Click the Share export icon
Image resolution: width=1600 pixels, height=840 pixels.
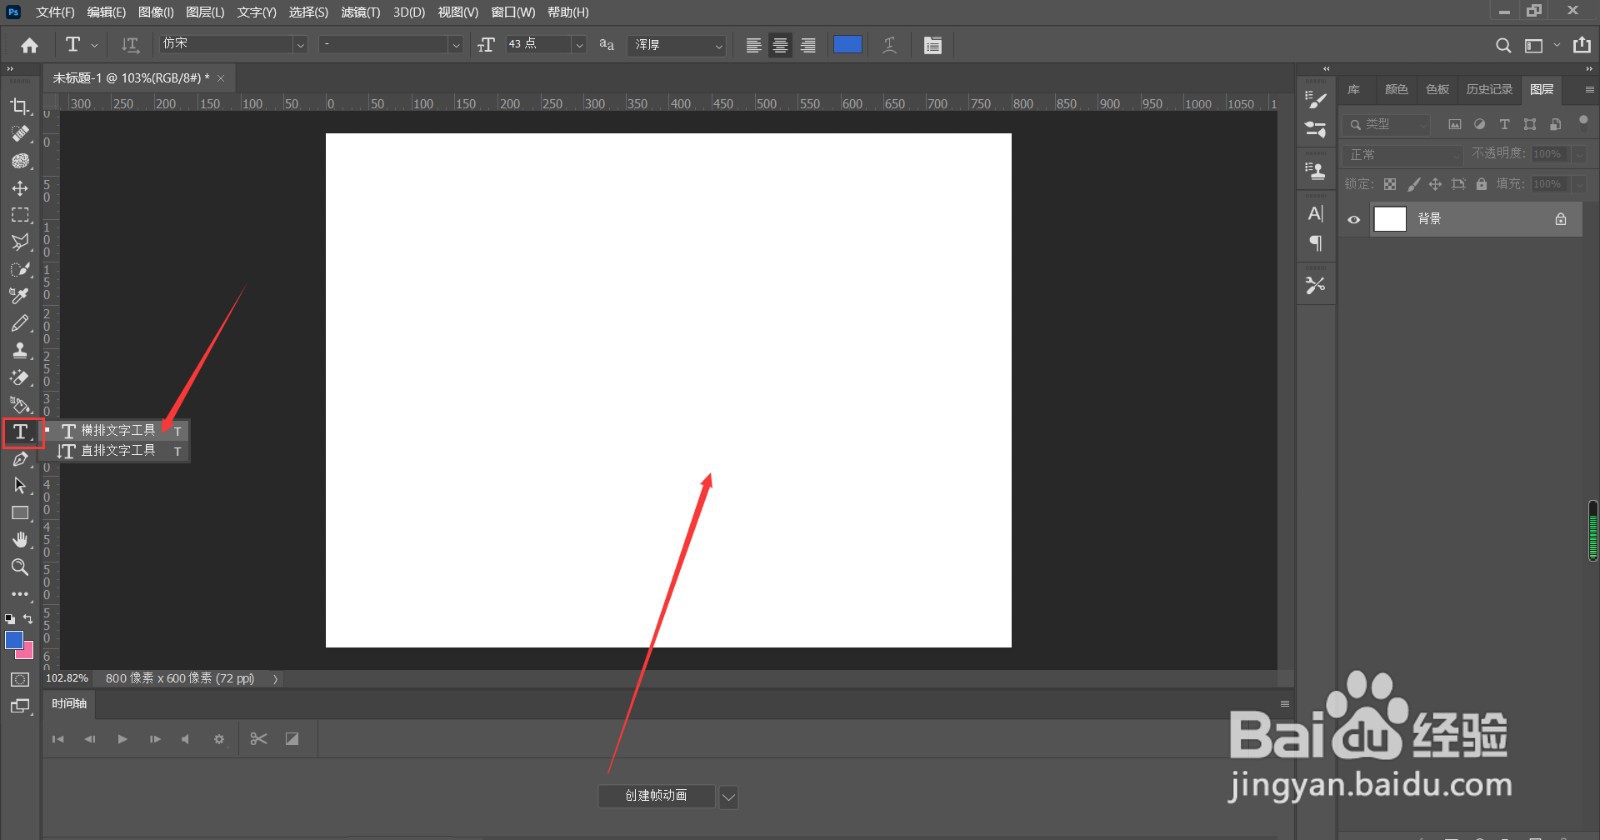[1582, 45]
